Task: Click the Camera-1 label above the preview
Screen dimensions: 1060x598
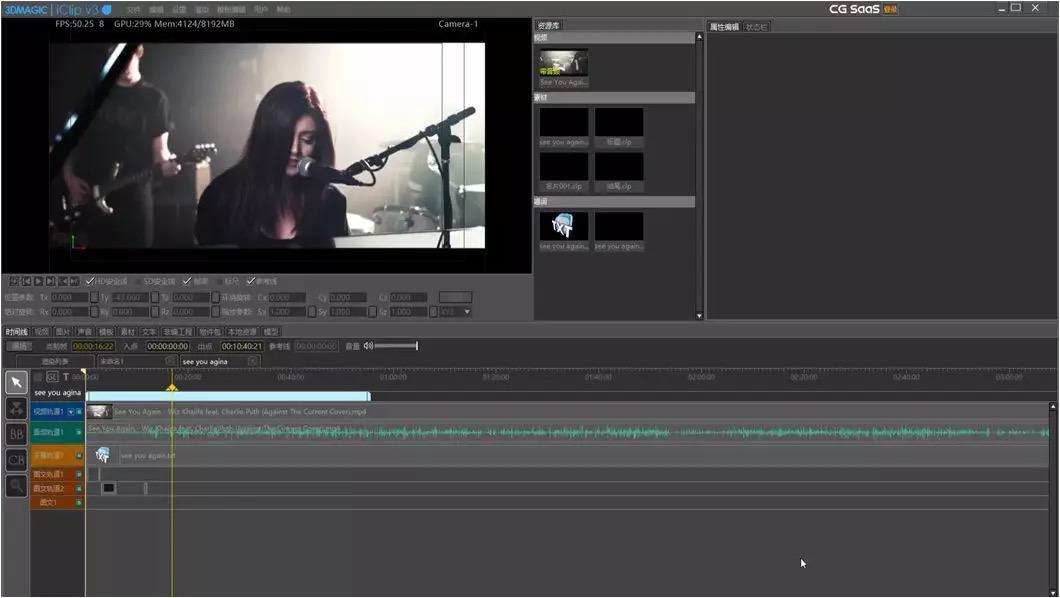Action: pos(458,24)
